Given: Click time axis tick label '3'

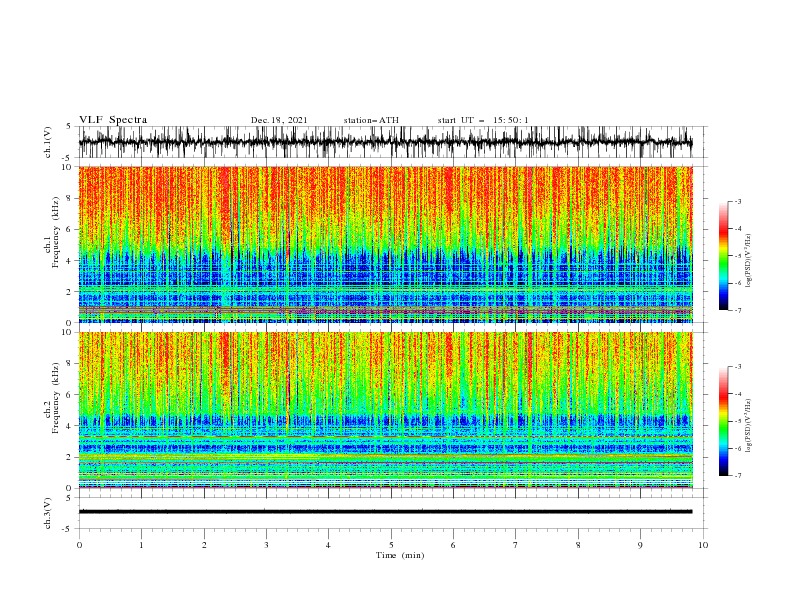Looking at the screenshot, I should pos(266,545).
